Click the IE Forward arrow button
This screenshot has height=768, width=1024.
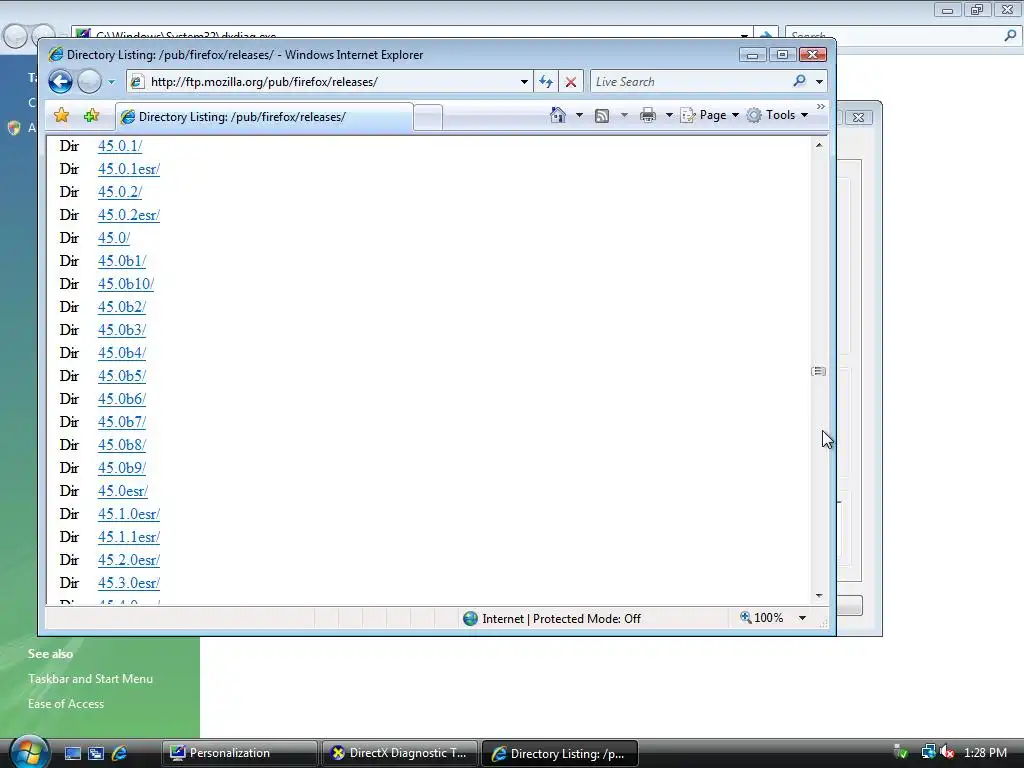click(89, 82)
